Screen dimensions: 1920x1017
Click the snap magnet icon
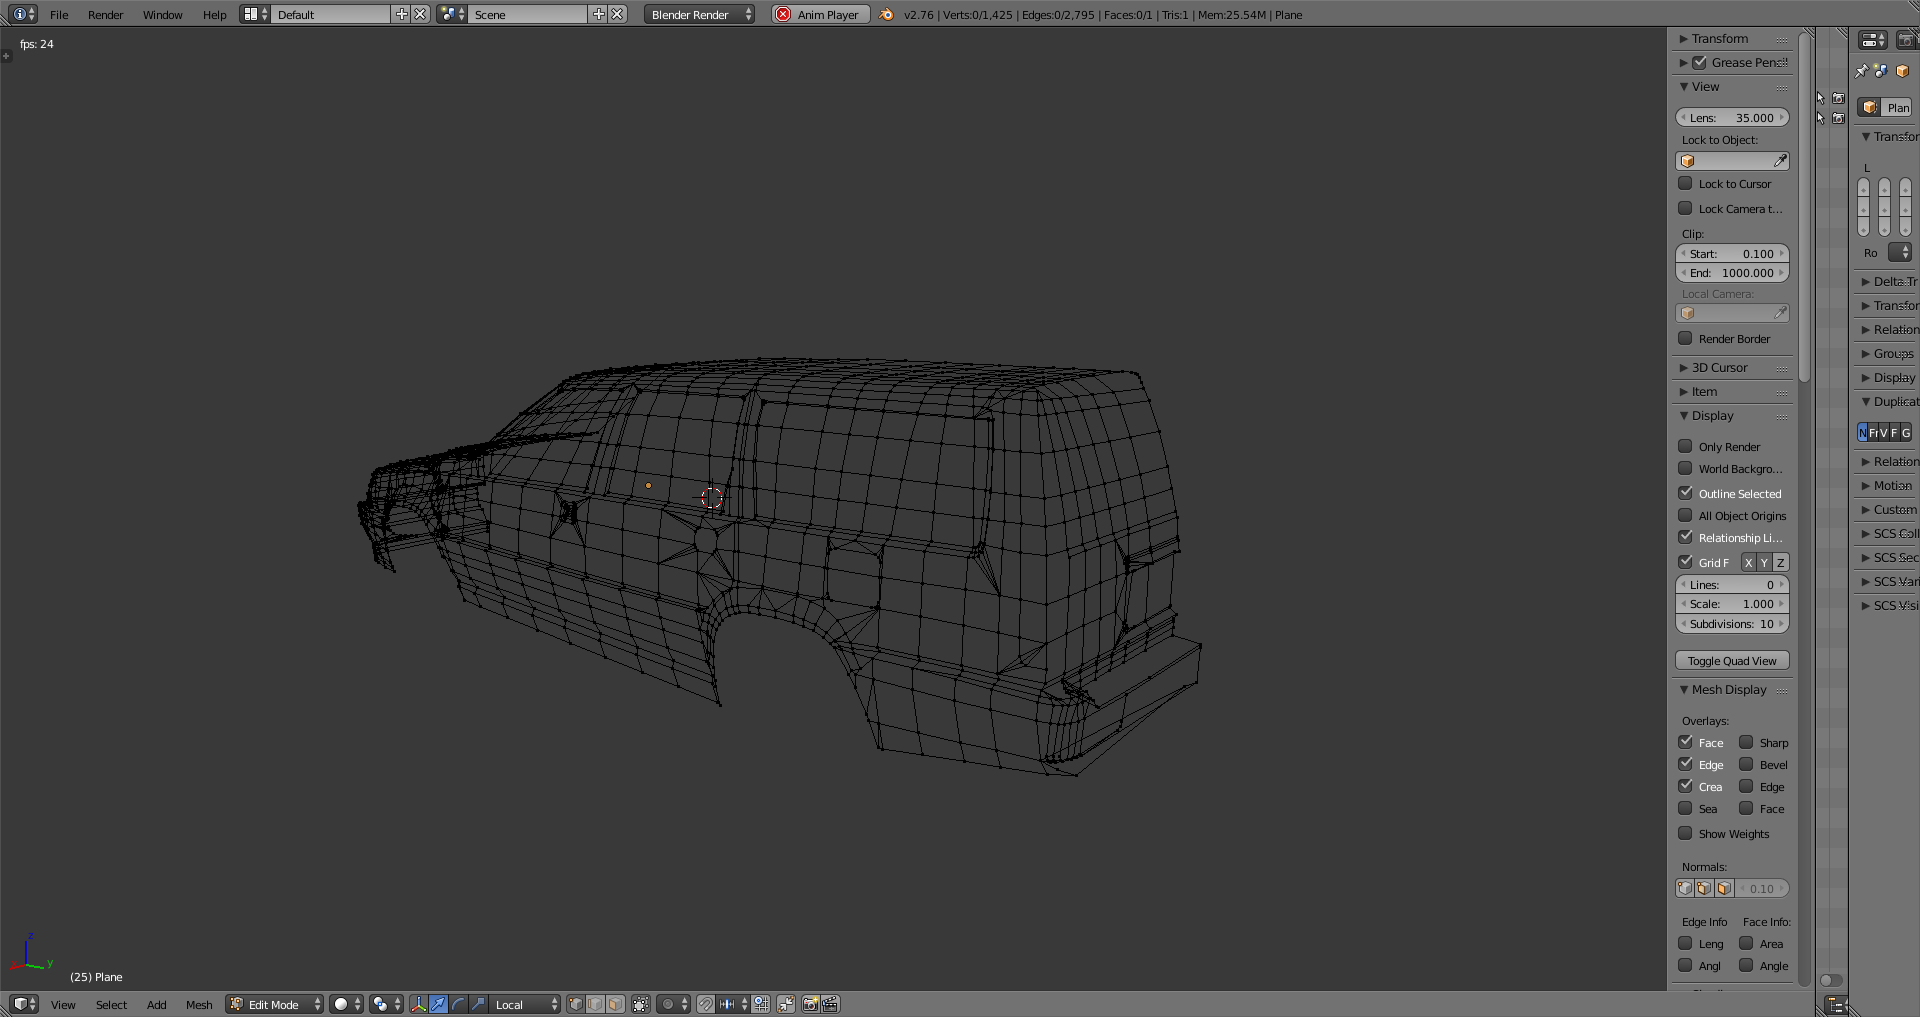[706, 1004]
